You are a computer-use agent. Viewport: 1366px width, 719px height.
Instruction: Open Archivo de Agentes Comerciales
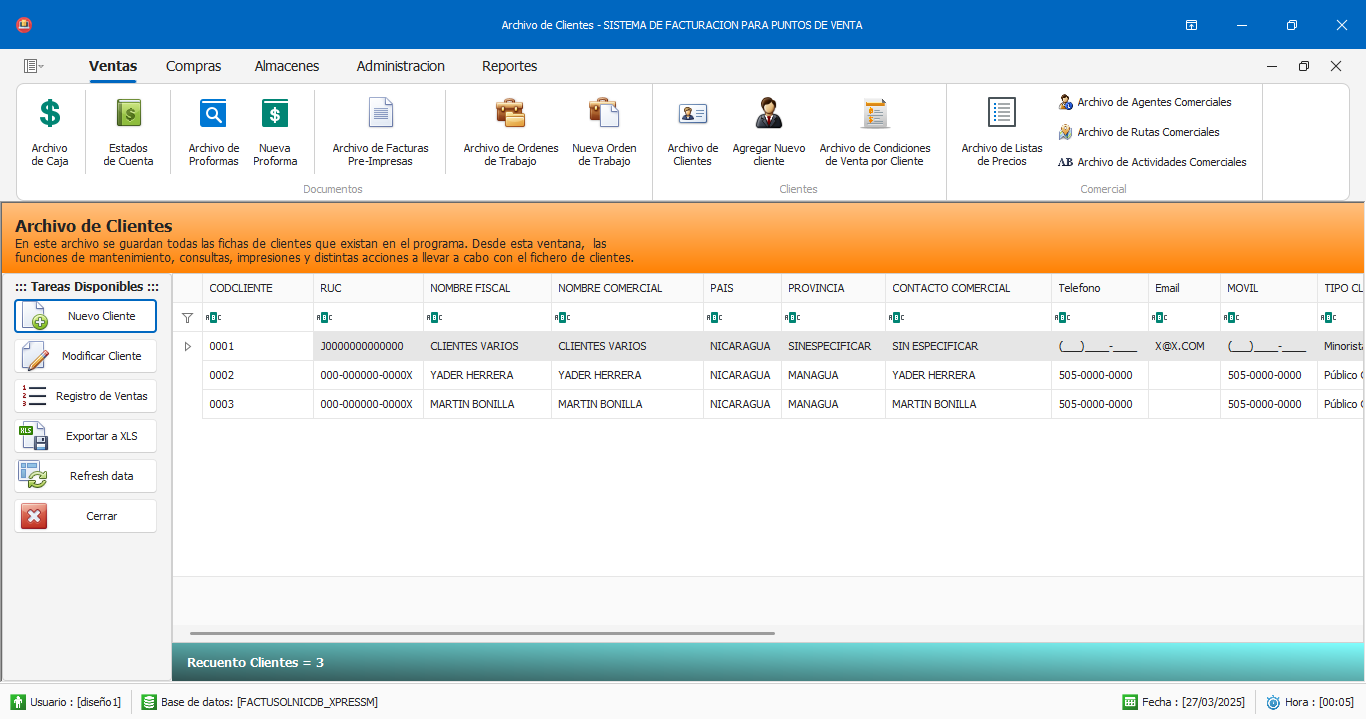click(1145, 102)
